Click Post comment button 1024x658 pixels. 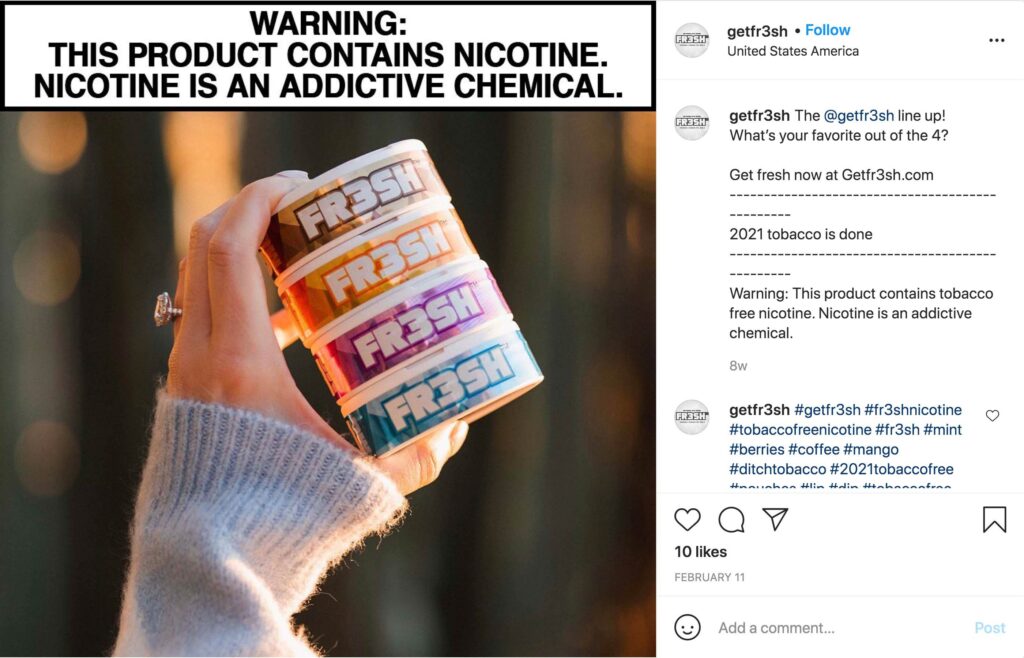[x=989, y=627]
